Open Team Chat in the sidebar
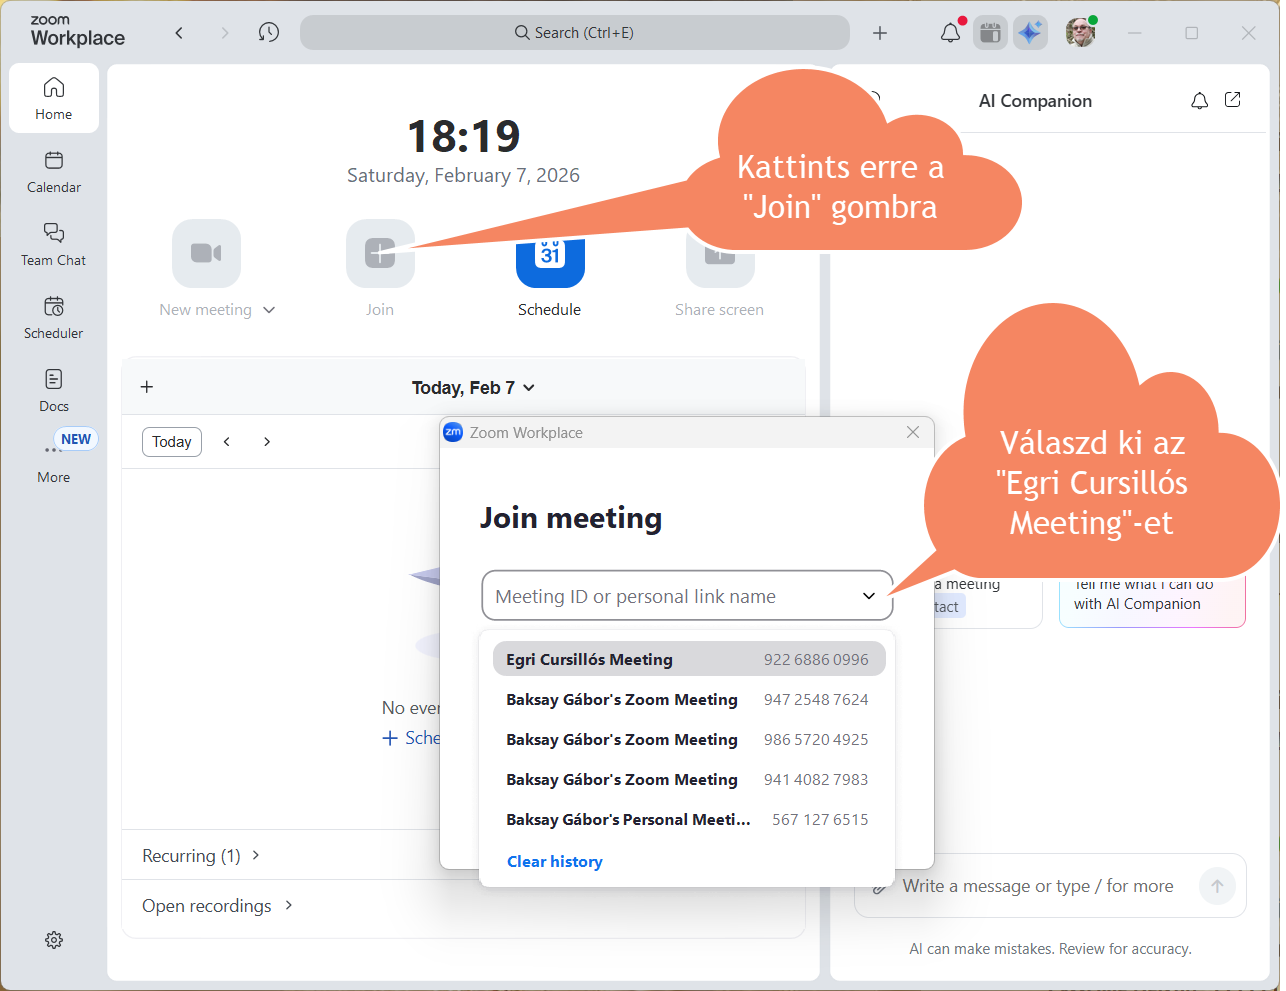Image resolution: width=1286 pixels, height=991 pixels. click(54, 244)
